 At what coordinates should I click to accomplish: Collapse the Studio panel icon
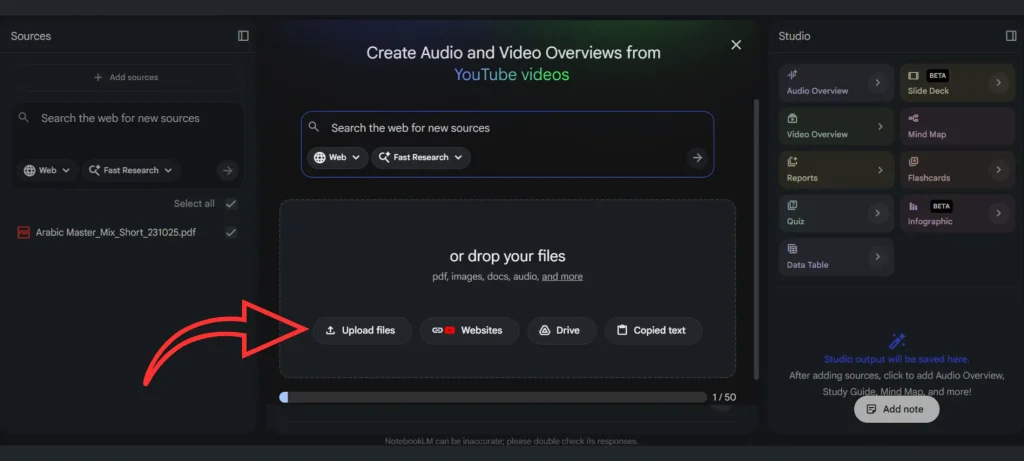pyautogui.click(x=1011, y=36)
